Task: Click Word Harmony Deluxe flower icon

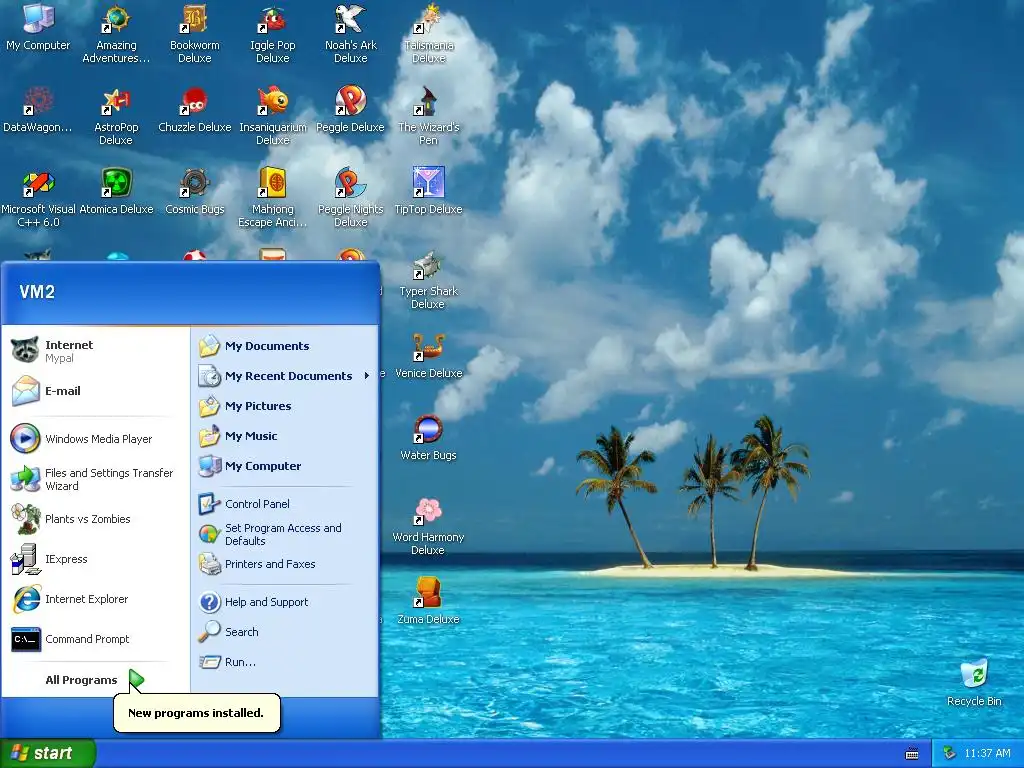Action: point(428,526)
